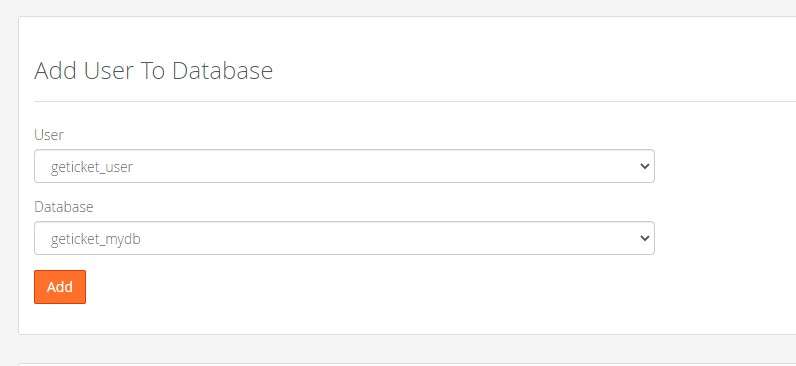Focus the Database combo box at its middle
This screenshot has height=366, width=796.
pos(344,238)
